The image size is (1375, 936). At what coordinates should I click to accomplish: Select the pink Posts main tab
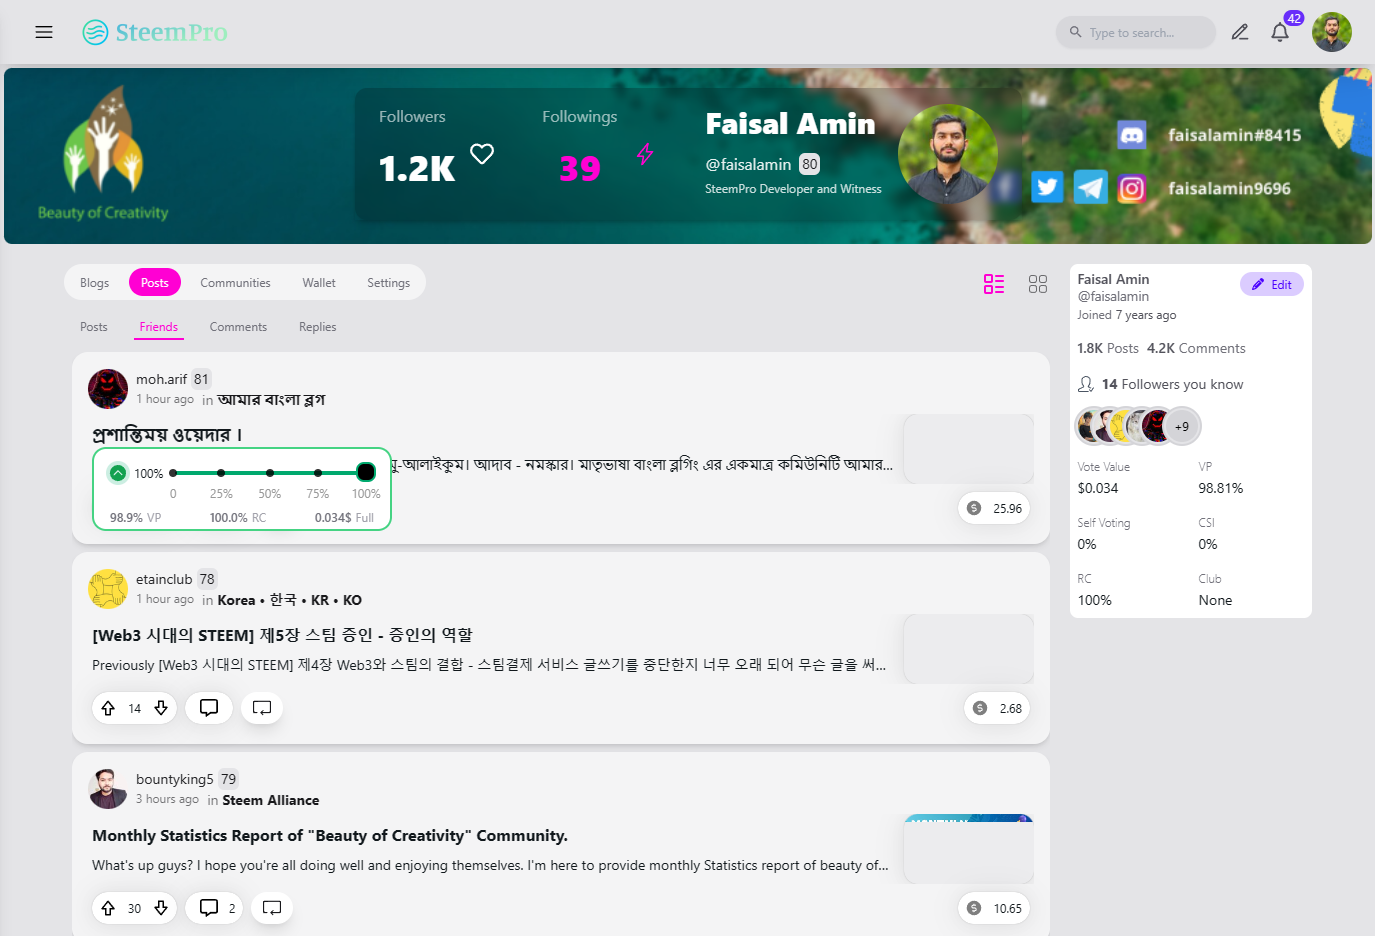[x=155, y=283]
